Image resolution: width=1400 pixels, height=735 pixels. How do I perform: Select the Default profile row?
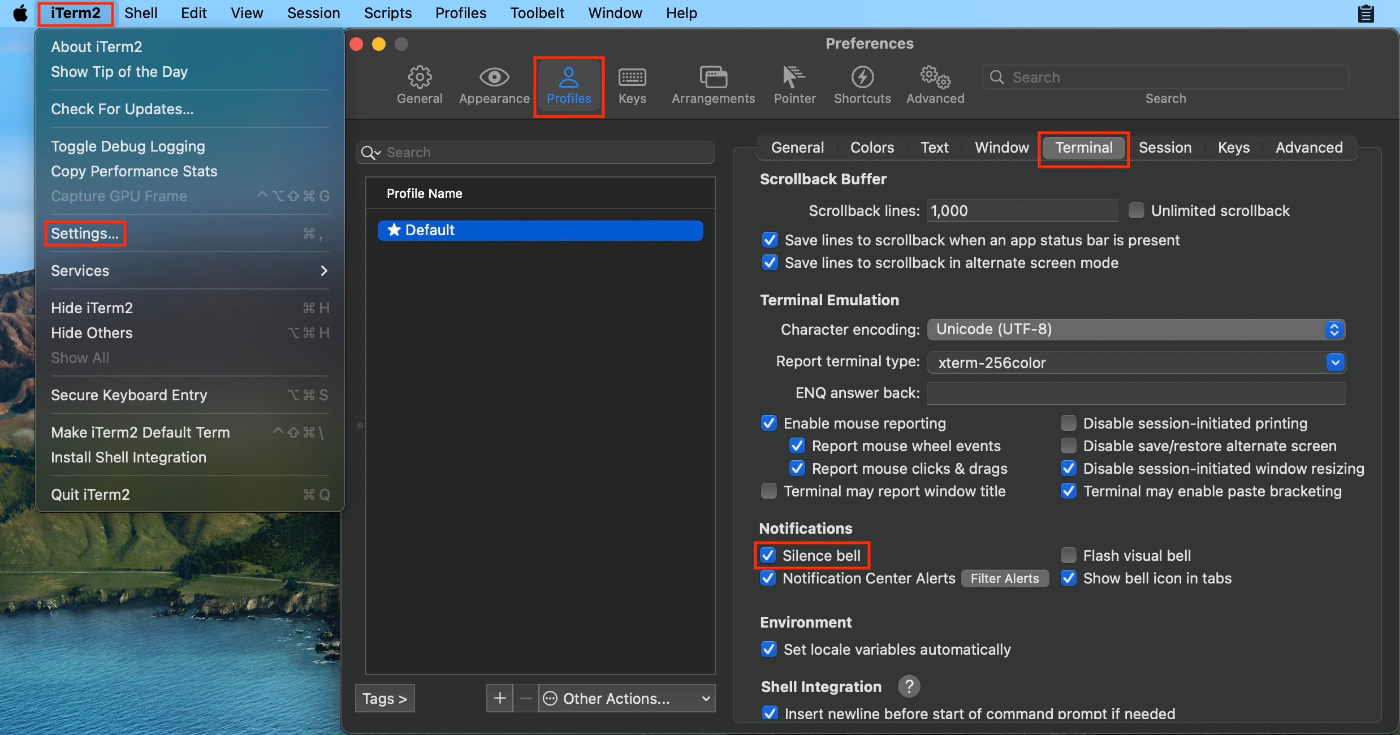click(540, 230)
